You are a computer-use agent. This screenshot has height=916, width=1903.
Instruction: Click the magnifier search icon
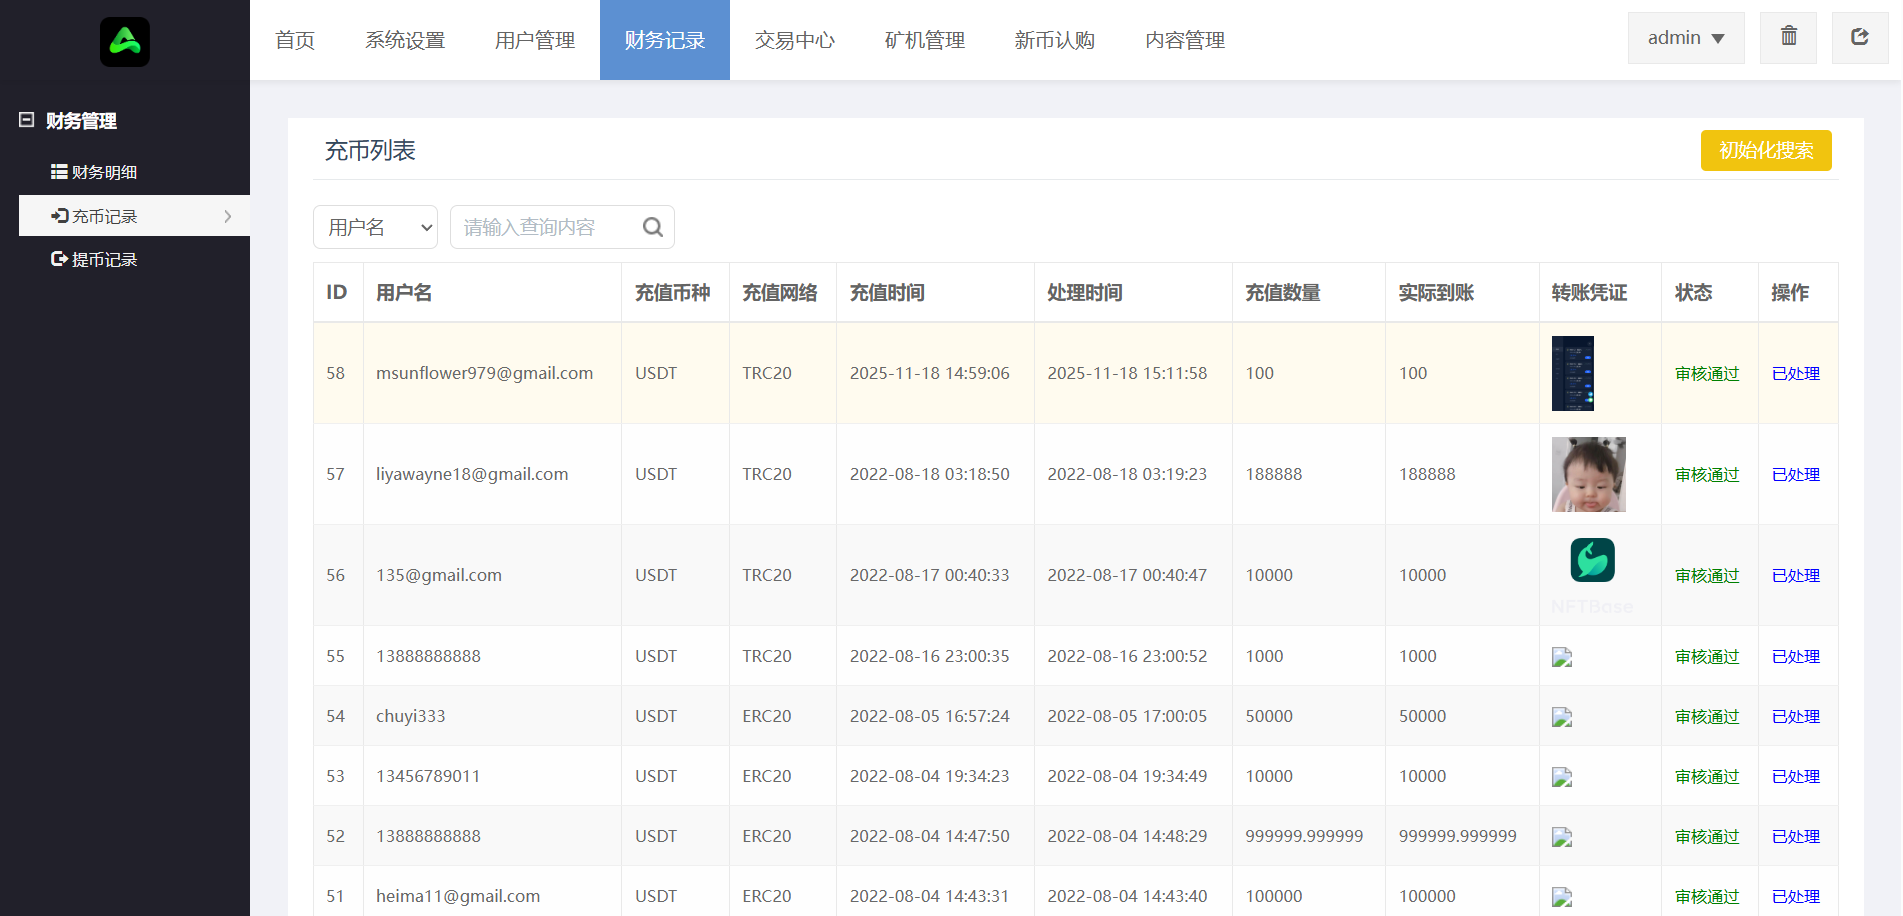652,227
